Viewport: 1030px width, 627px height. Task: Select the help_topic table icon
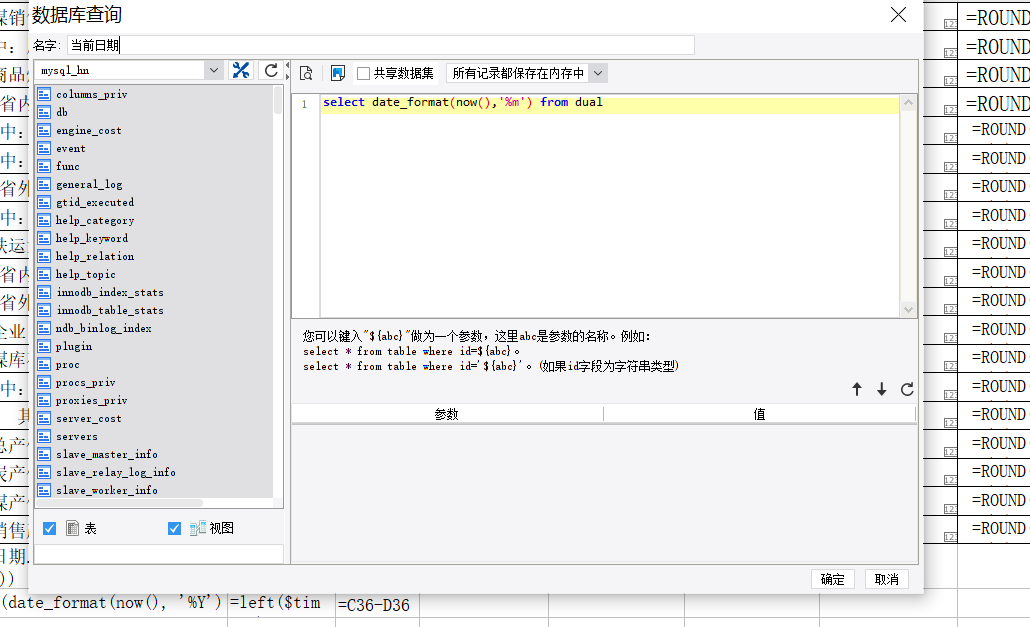click(x=44, y=274)
